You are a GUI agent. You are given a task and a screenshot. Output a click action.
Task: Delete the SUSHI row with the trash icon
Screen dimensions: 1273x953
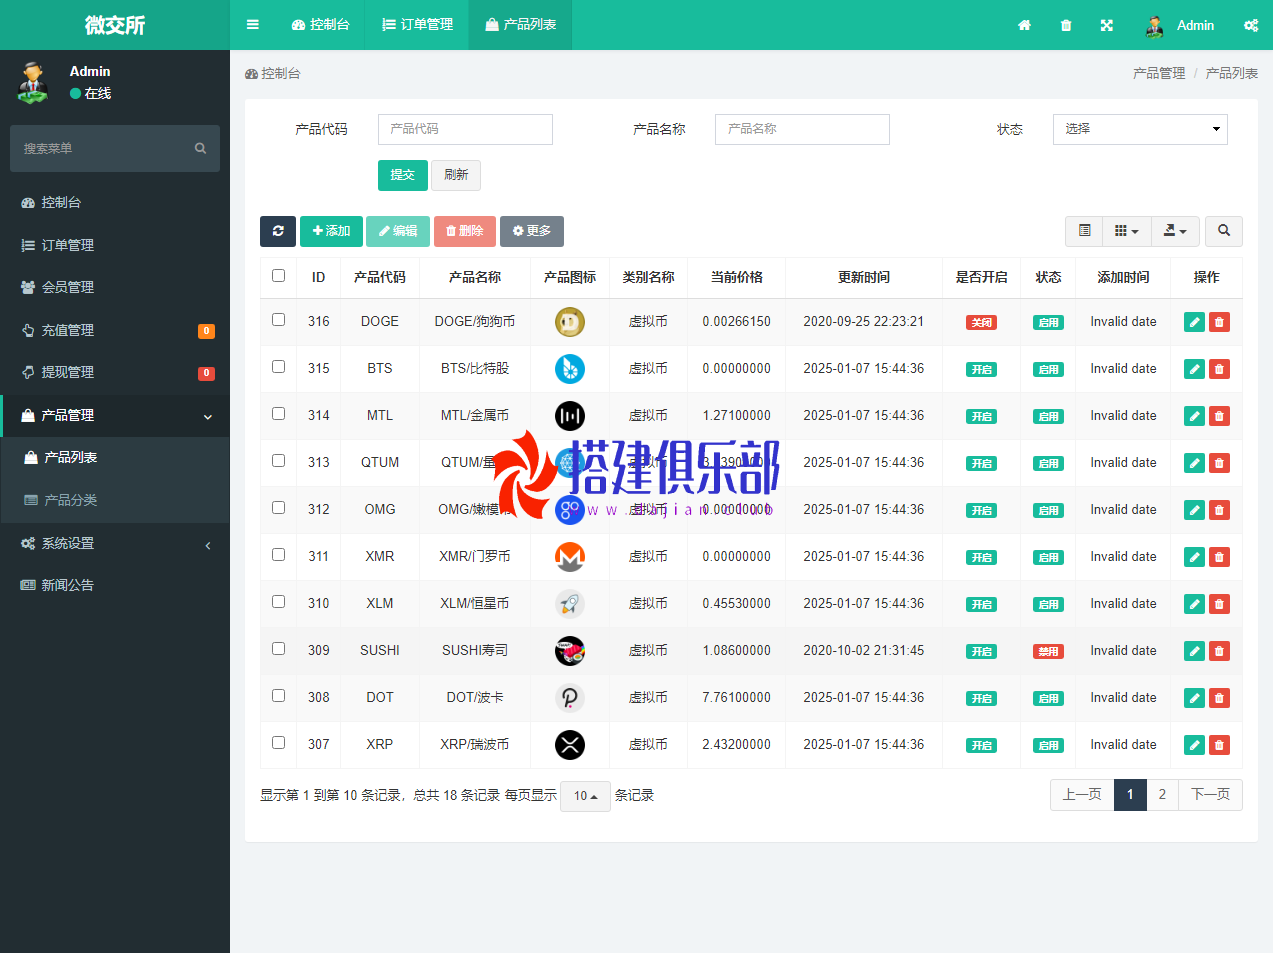pos(1219,651)
